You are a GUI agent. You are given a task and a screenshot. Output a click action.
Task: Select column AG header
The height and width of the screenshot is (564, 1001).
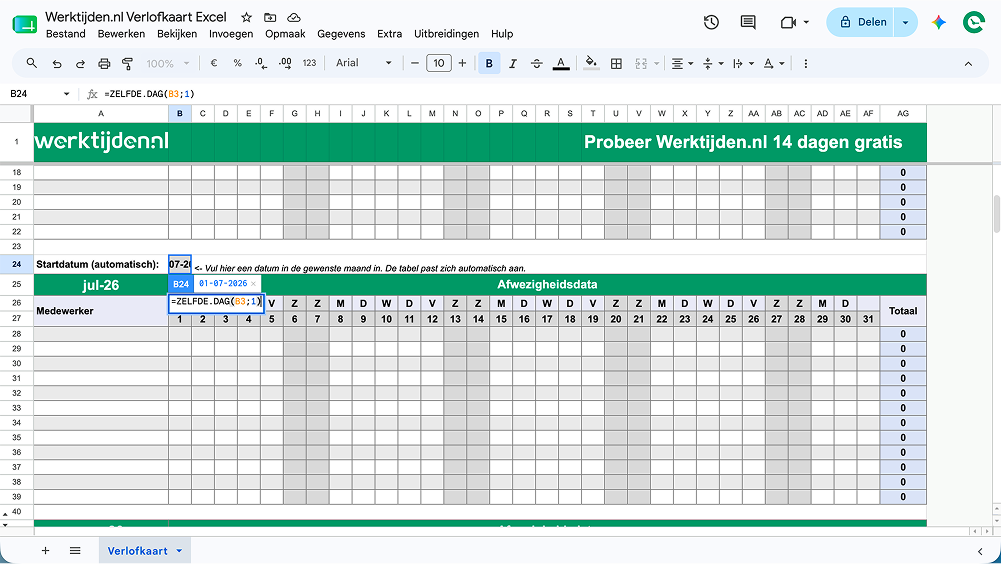point(903,114)
